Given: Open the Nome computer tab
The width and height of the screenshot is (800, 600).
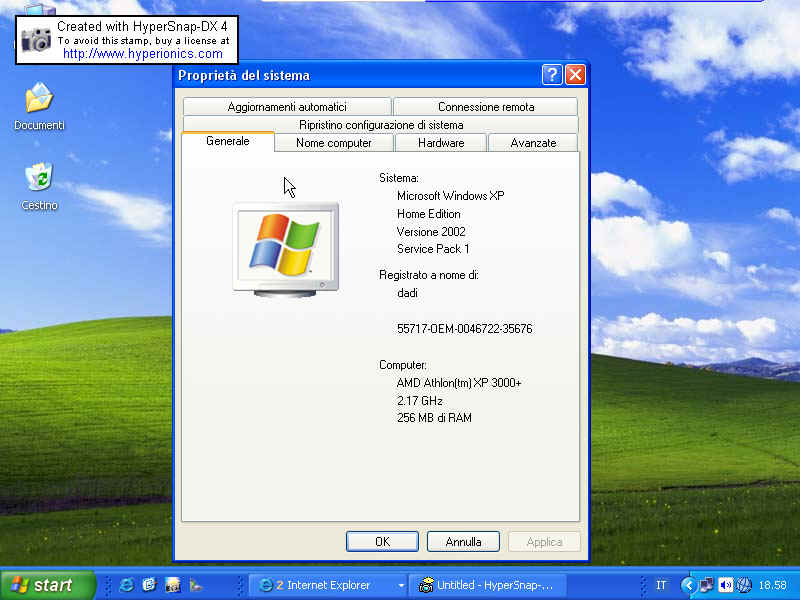Looking at the screenshot, I should click(334, 143).
